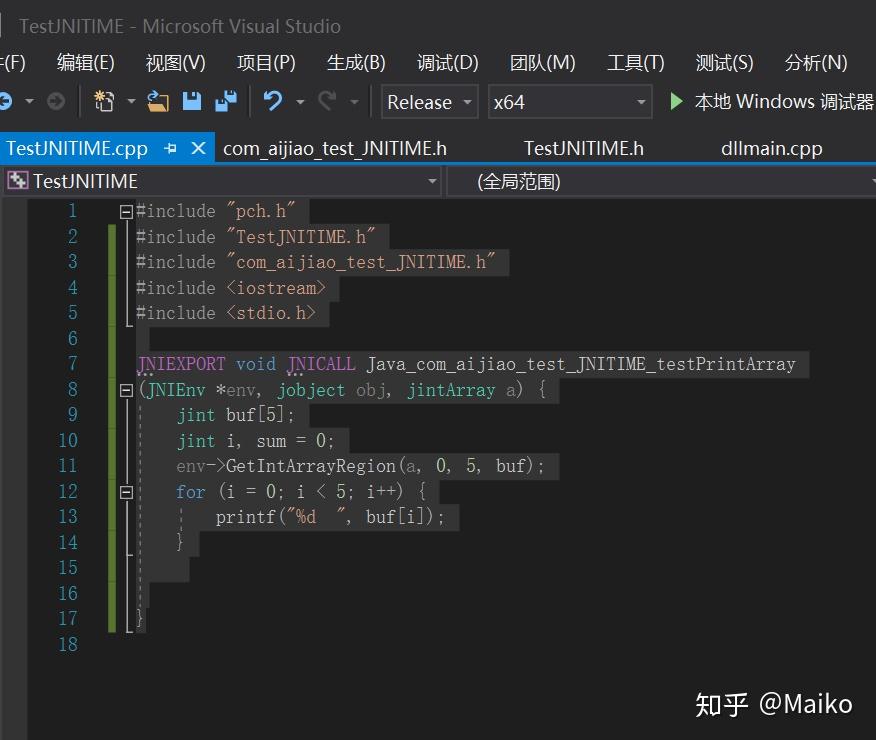Click the Save All icon

[x=228, y=100]
